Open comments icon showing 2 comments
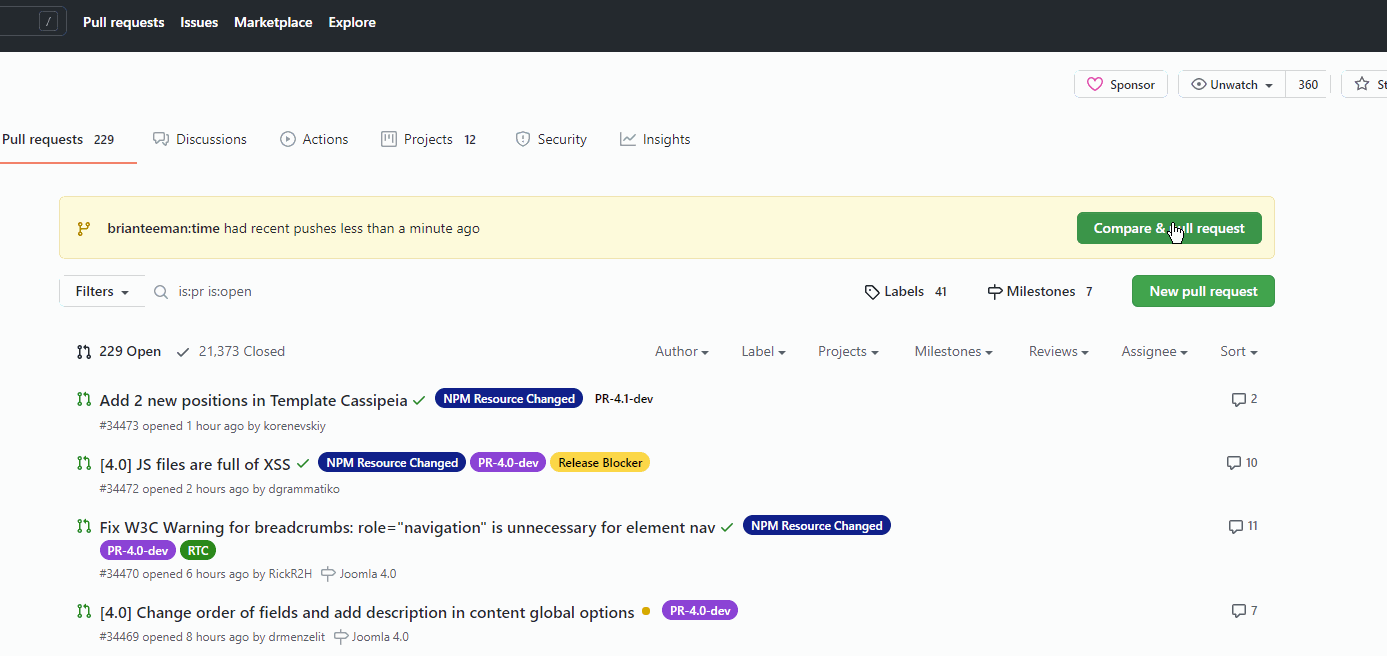Screen dimensions: 1387x656 (x=1239, y=399)
